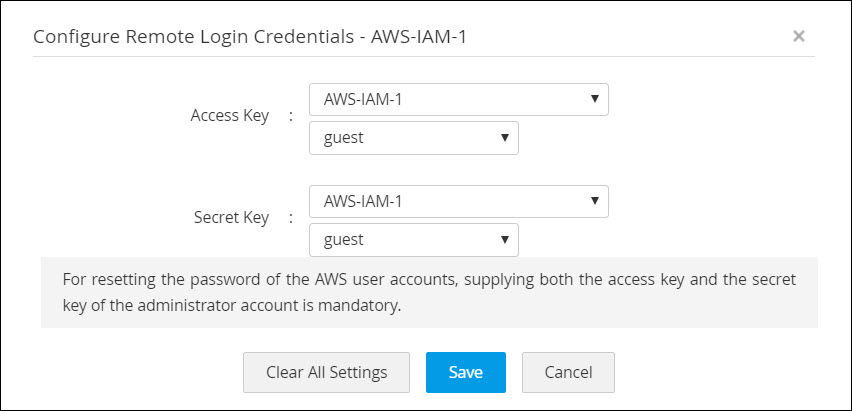Click "AWS-IAM-1" in the dialog title

tap(422, 37)
